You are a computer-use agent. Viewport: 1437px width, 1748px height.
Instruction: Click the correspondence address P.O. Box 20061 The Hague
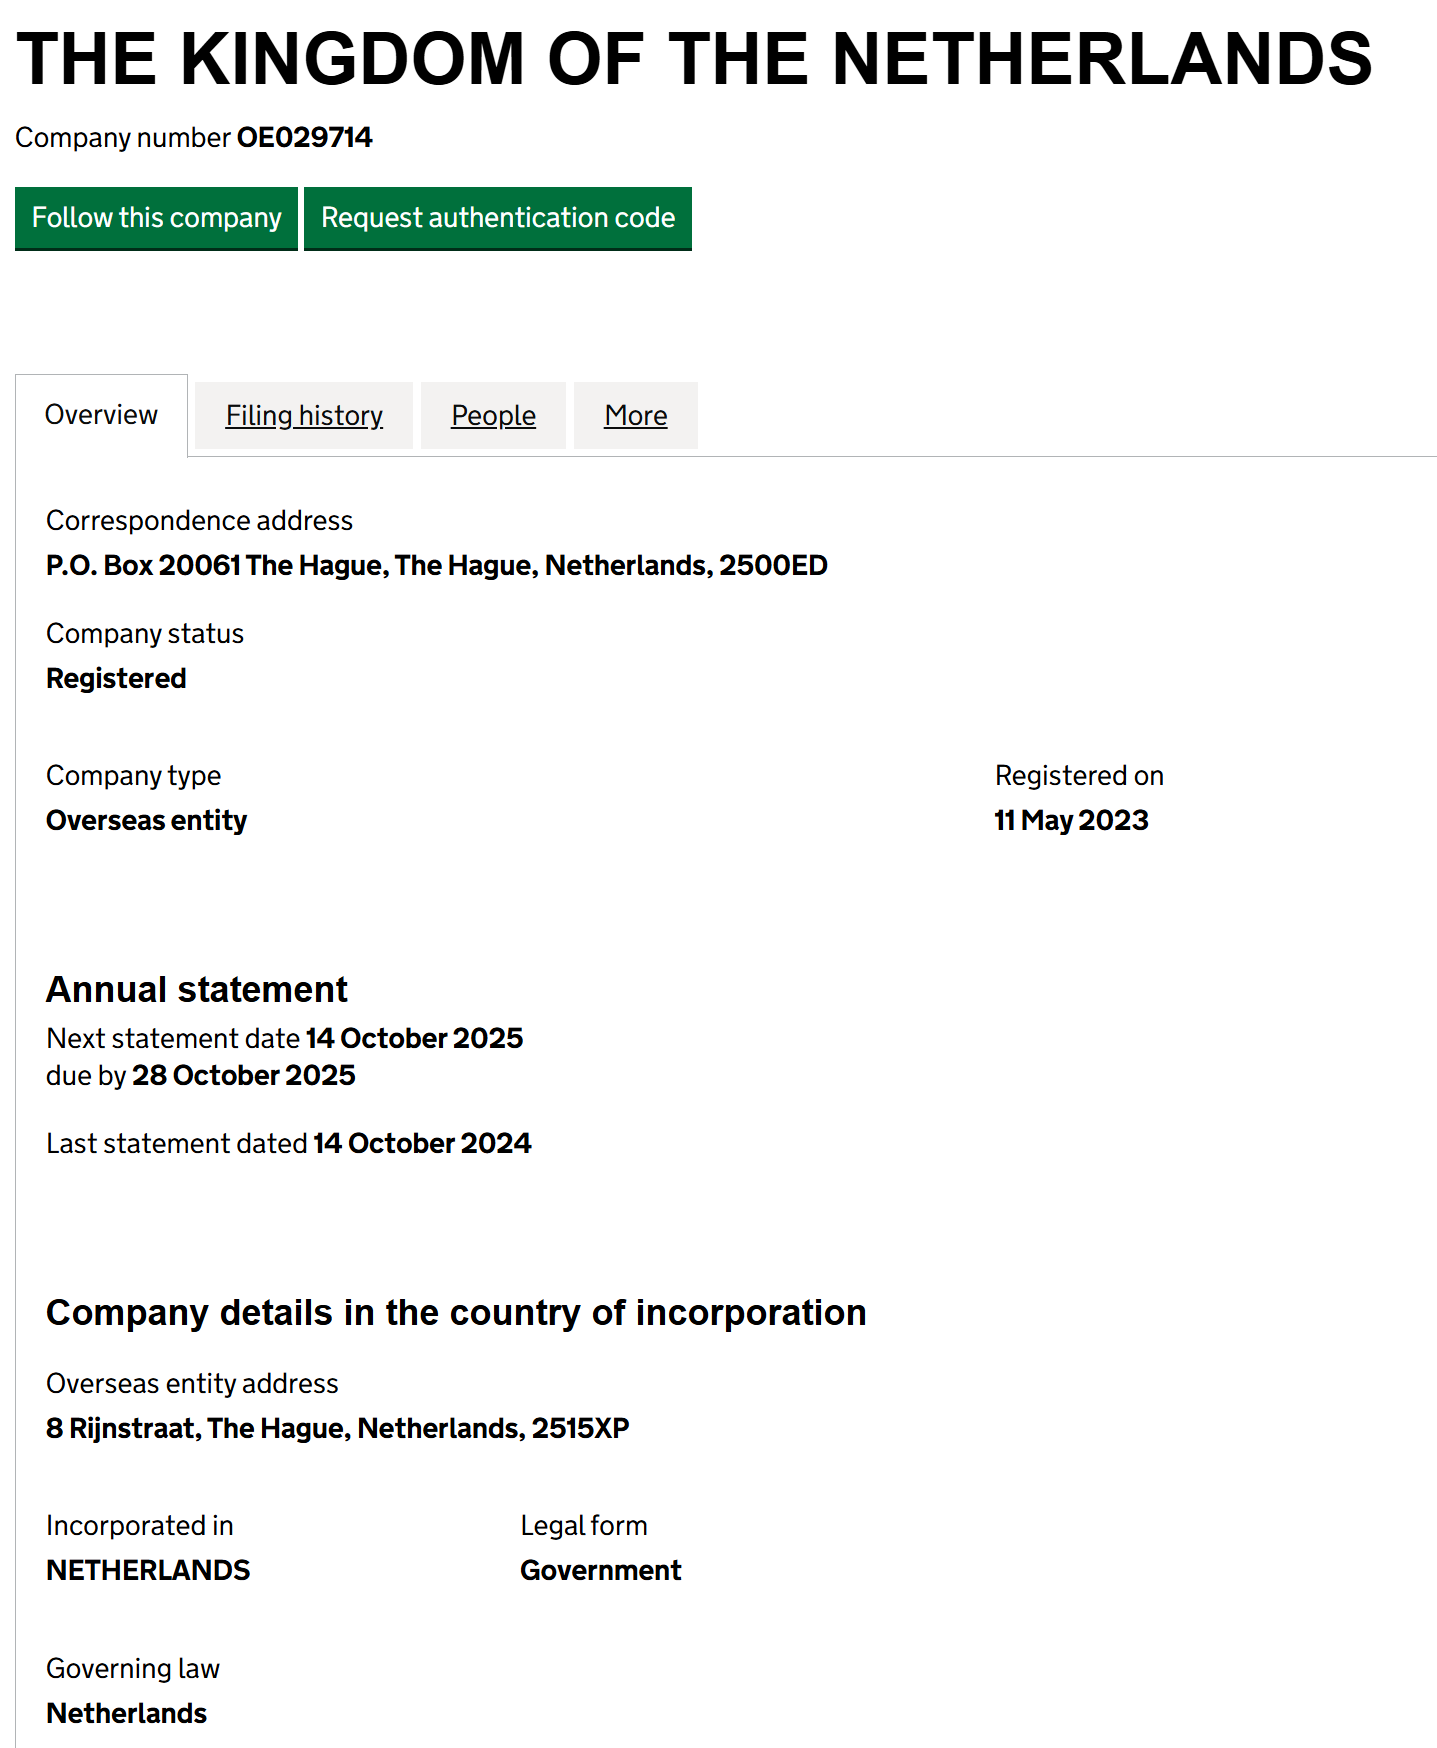pyautogui.click(x=437, y=566)
